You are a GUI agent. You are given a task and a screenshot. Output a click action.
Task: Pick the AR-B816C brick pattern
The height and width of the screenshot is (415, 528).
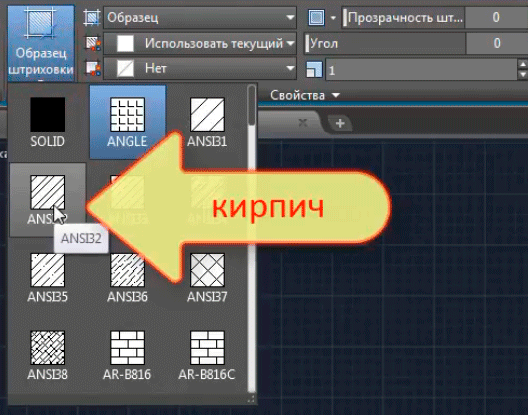click(207, 355)
